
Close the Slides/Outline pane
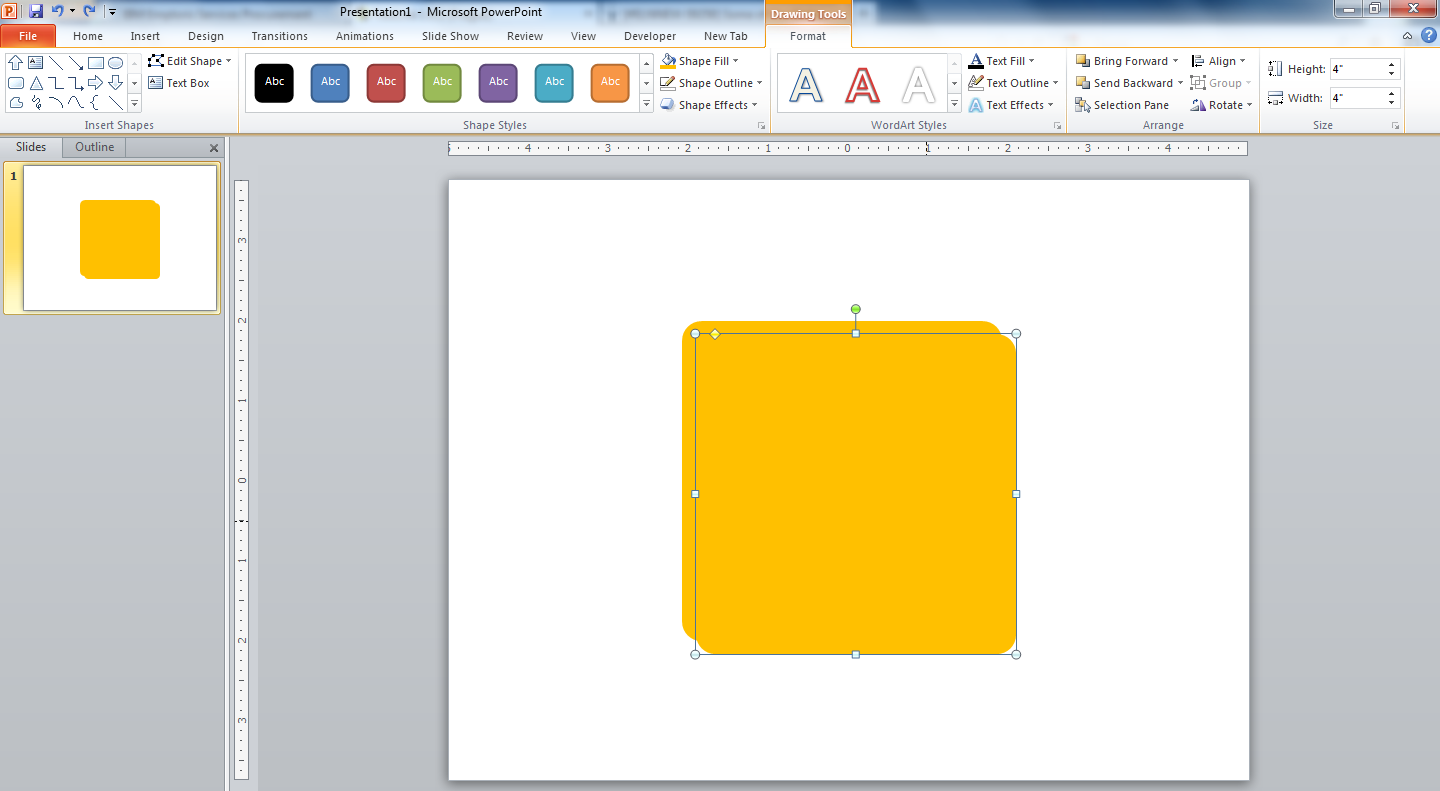coord(213,148)
